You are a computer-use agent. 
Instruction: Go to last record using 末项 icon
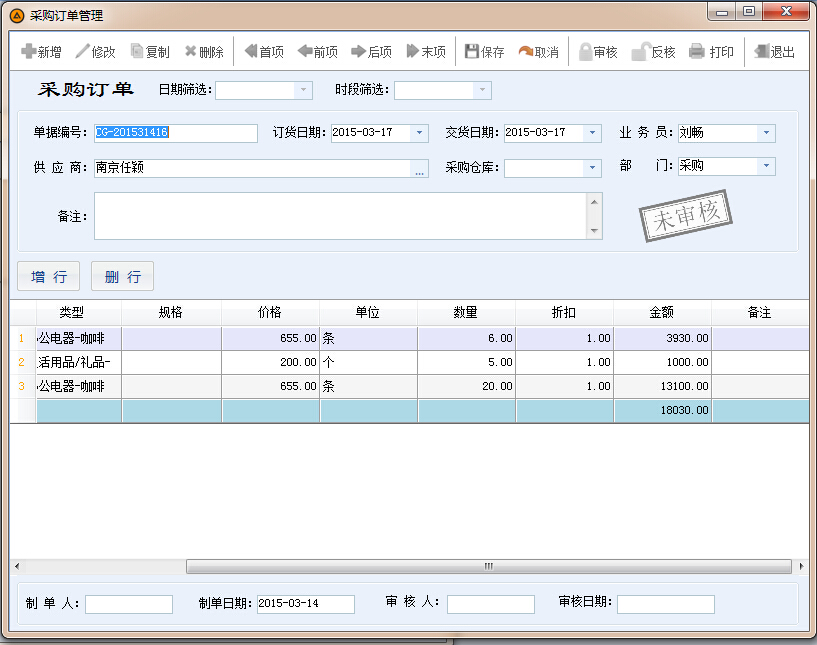coord(427,52)
